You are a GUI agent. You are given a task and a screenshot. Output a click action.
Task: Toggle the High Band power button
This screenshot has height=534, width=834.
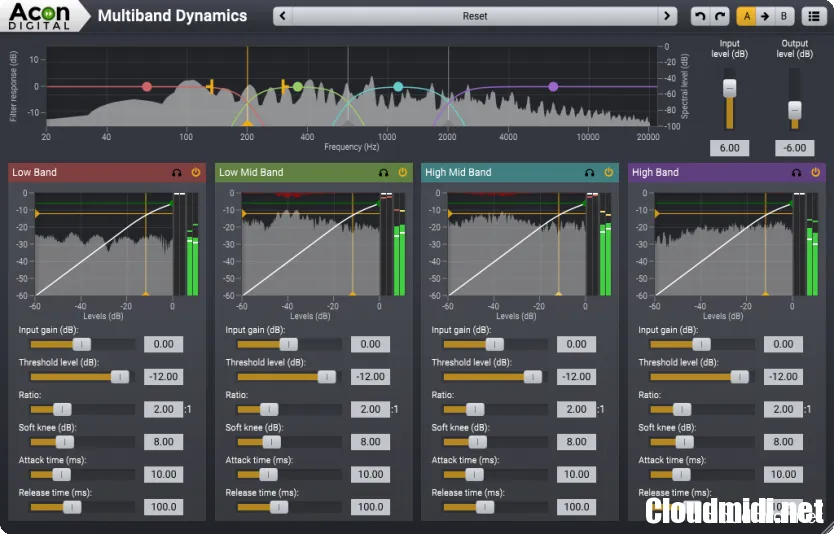point(815,173)
